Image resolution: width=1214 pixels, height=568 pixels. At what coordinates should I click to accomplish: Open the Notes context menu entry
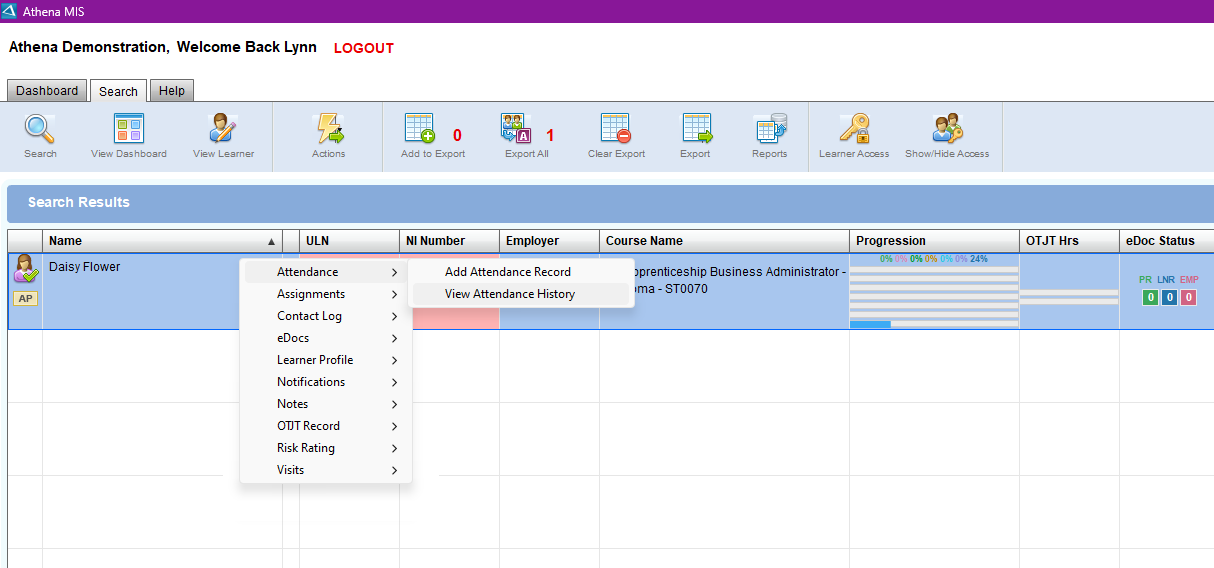pyautogui.click(x=325, y=404)
